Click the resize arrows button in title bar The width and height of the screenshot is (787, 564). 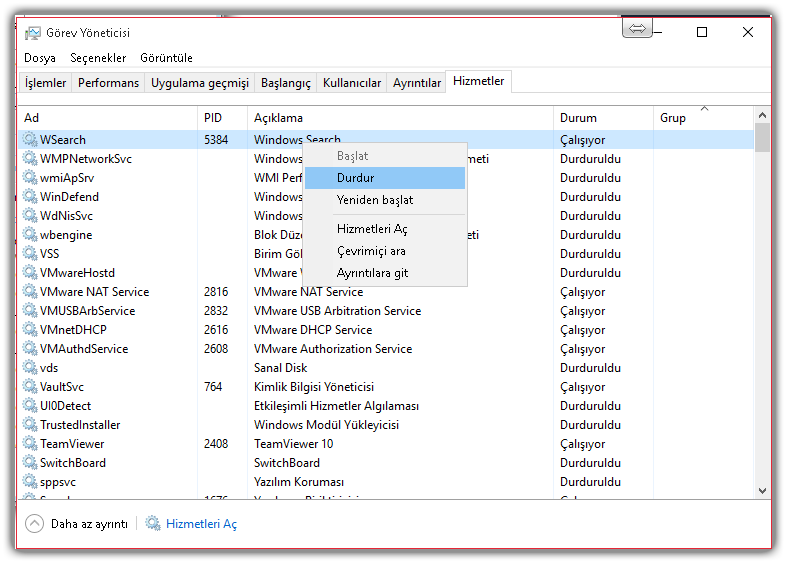(637, 28)
